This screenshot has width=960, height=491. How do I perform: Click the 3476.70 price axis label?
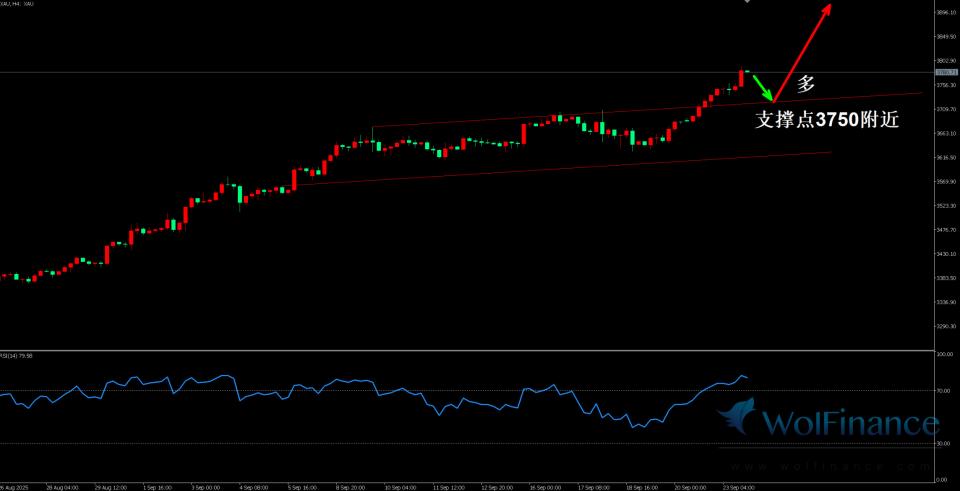coord(947,230)
